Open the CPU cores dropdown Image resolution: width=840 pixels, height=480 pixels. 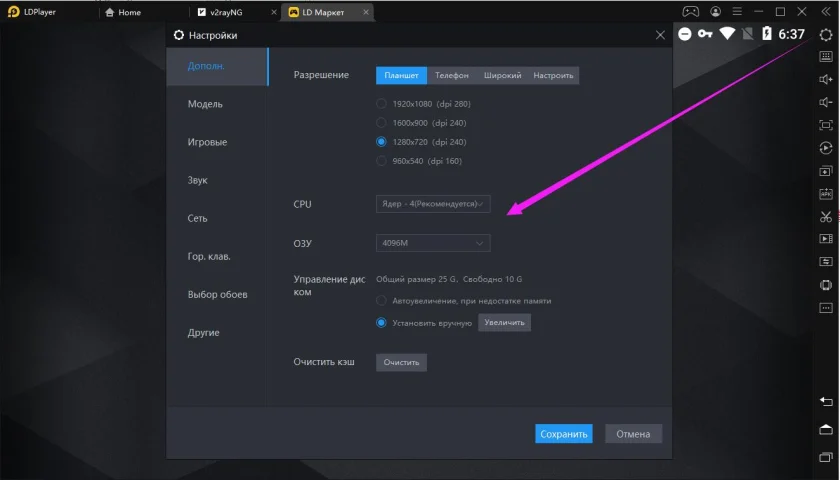(433, 204)
